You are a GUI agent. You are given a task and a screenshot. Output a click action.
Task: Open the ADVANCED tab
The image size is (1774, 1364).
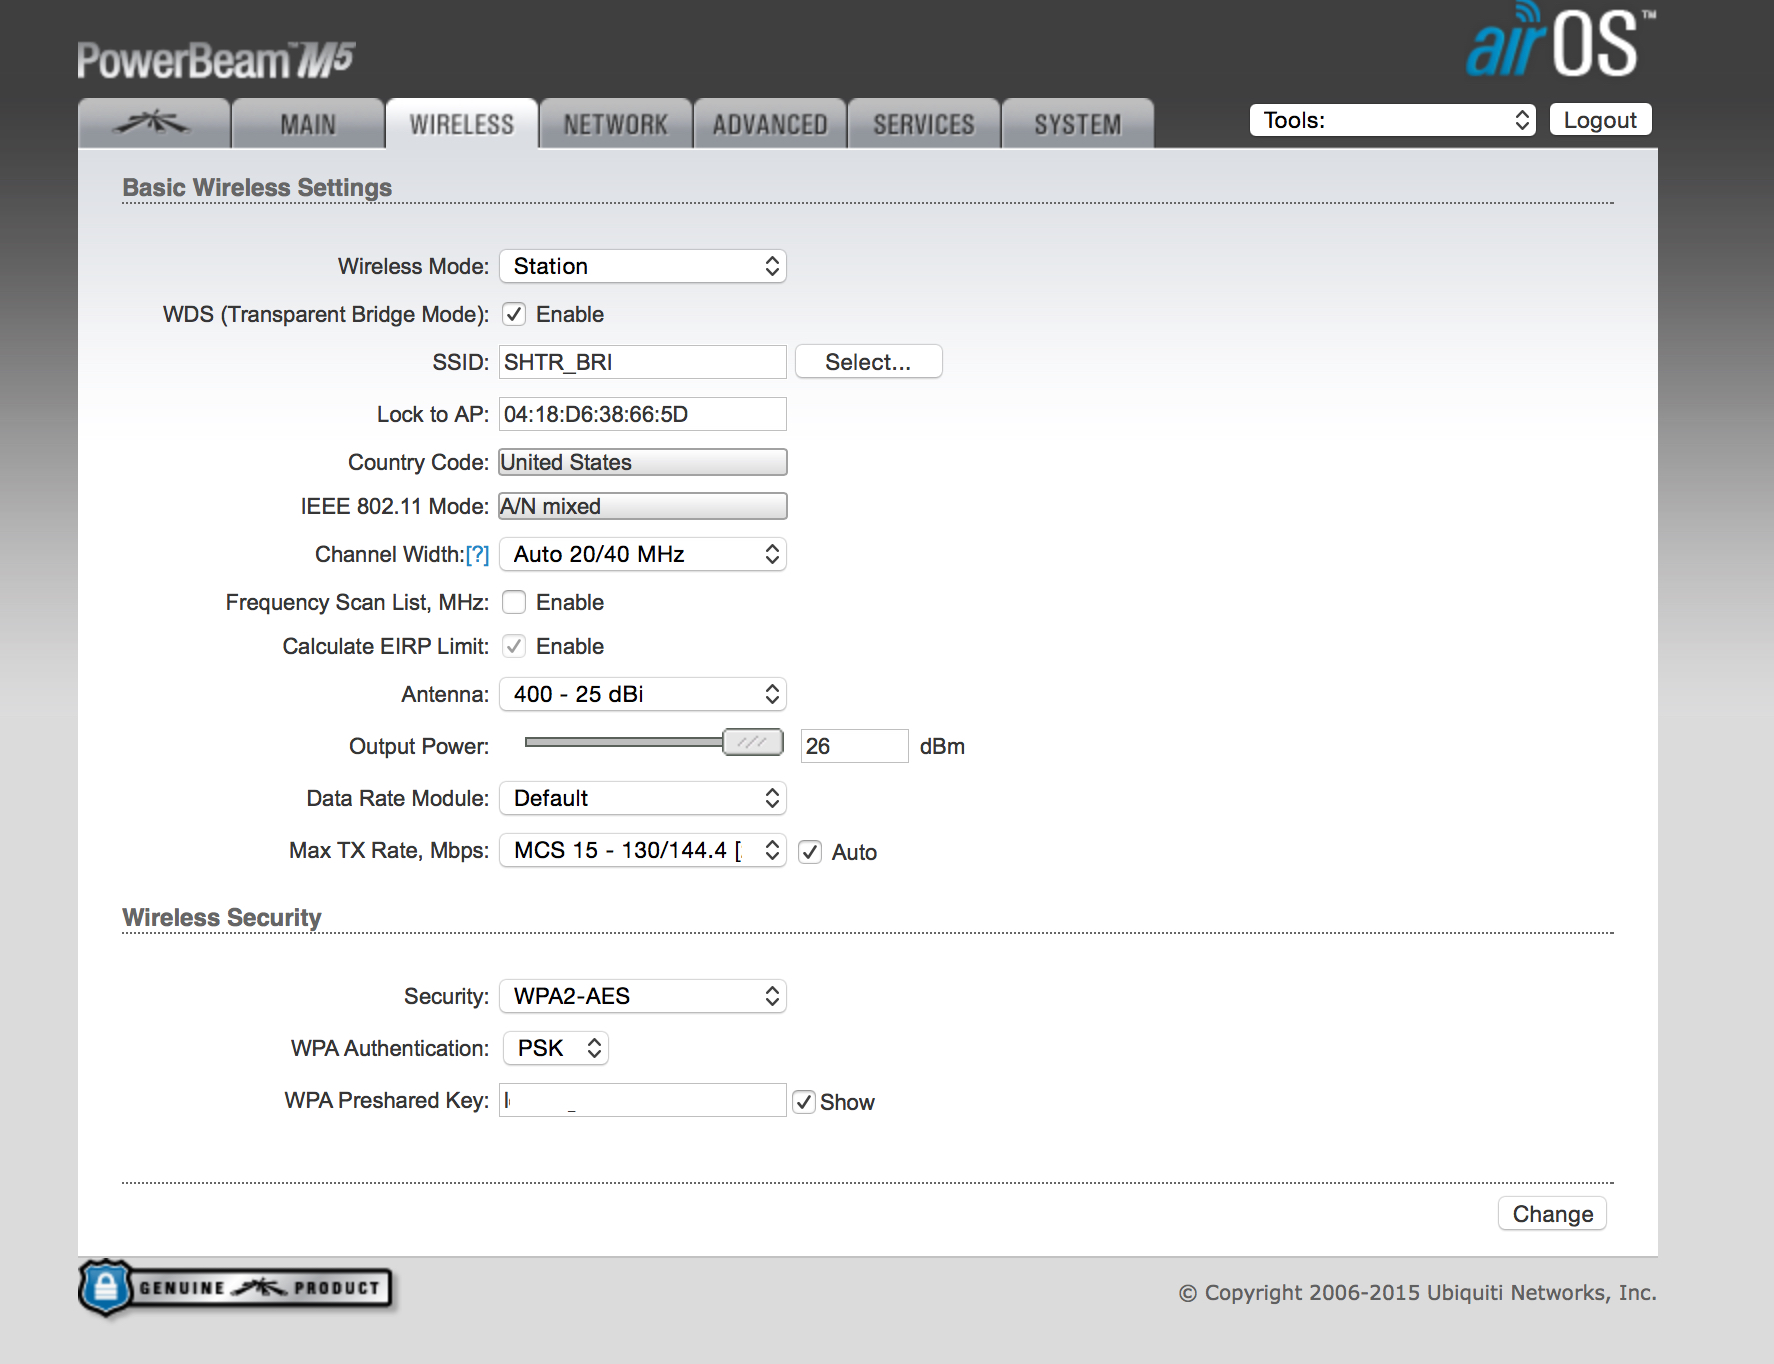coord(770,124)
